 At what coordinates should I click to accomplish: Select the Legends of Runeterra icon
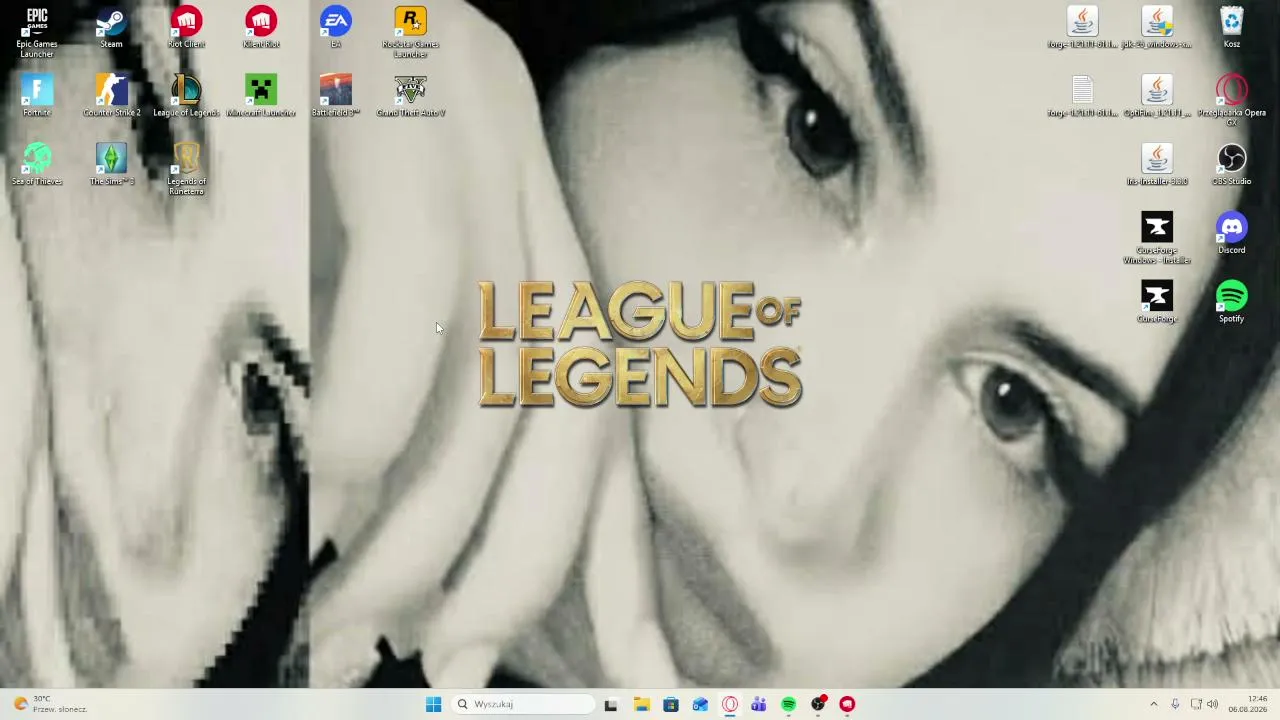click(x=186, y=169)
